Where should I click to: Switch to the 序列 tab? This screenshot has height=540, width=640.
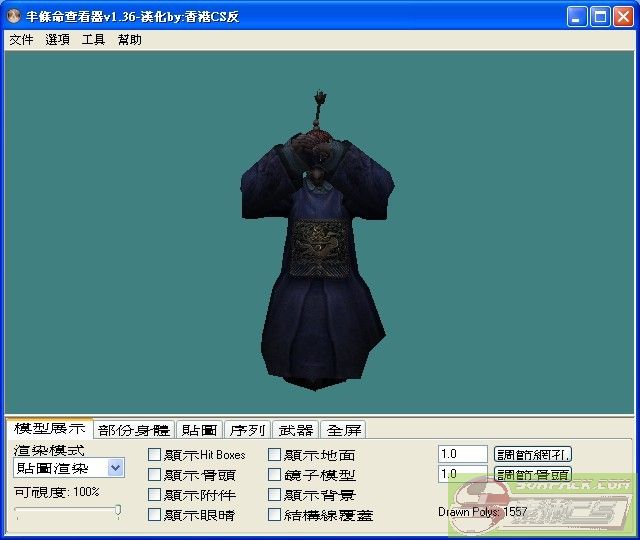point(247,430)
